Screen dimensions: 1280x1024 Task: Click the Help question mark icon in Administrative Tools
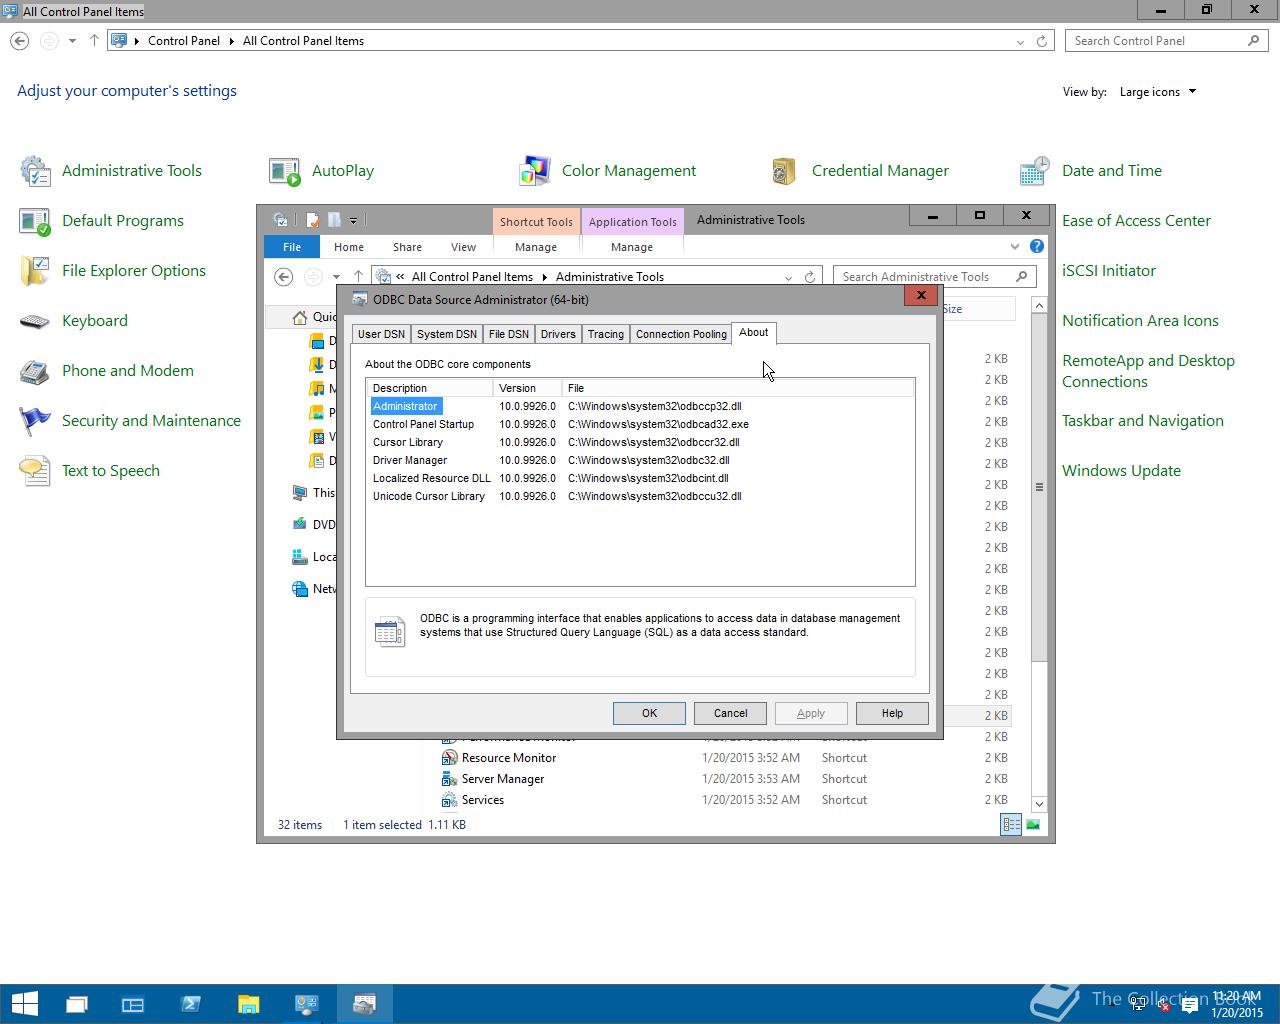tap(1037, 246)
